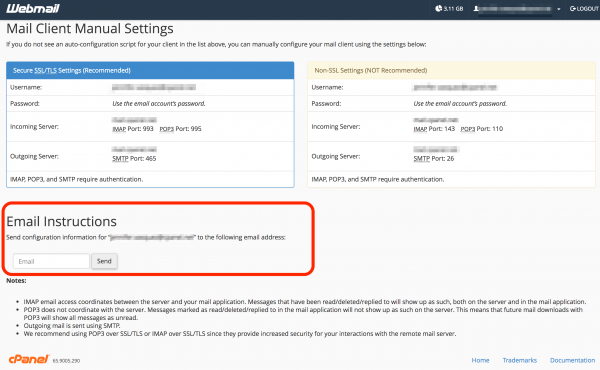Click the cPanel logo in footer

pos(29,359)
